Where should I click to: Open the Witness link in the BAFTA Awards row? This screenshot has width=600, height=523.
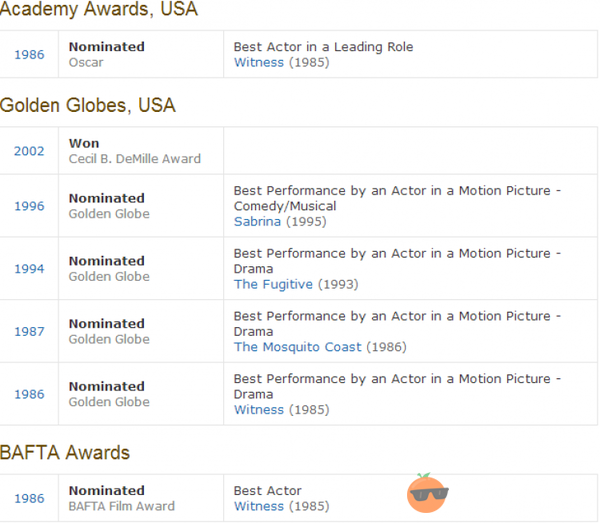click(259, 506)
